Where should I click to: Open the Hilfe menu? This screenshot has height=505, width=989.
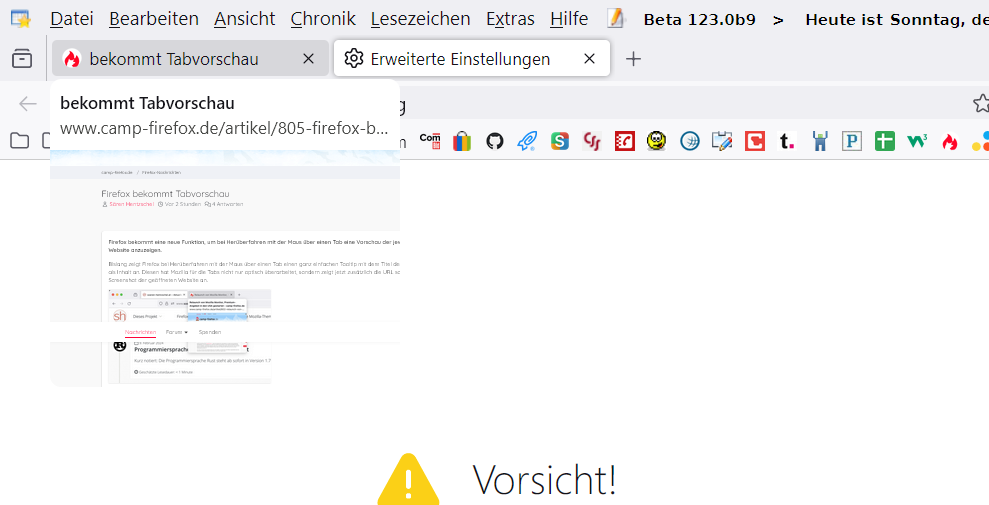click(x=569, y=19)
